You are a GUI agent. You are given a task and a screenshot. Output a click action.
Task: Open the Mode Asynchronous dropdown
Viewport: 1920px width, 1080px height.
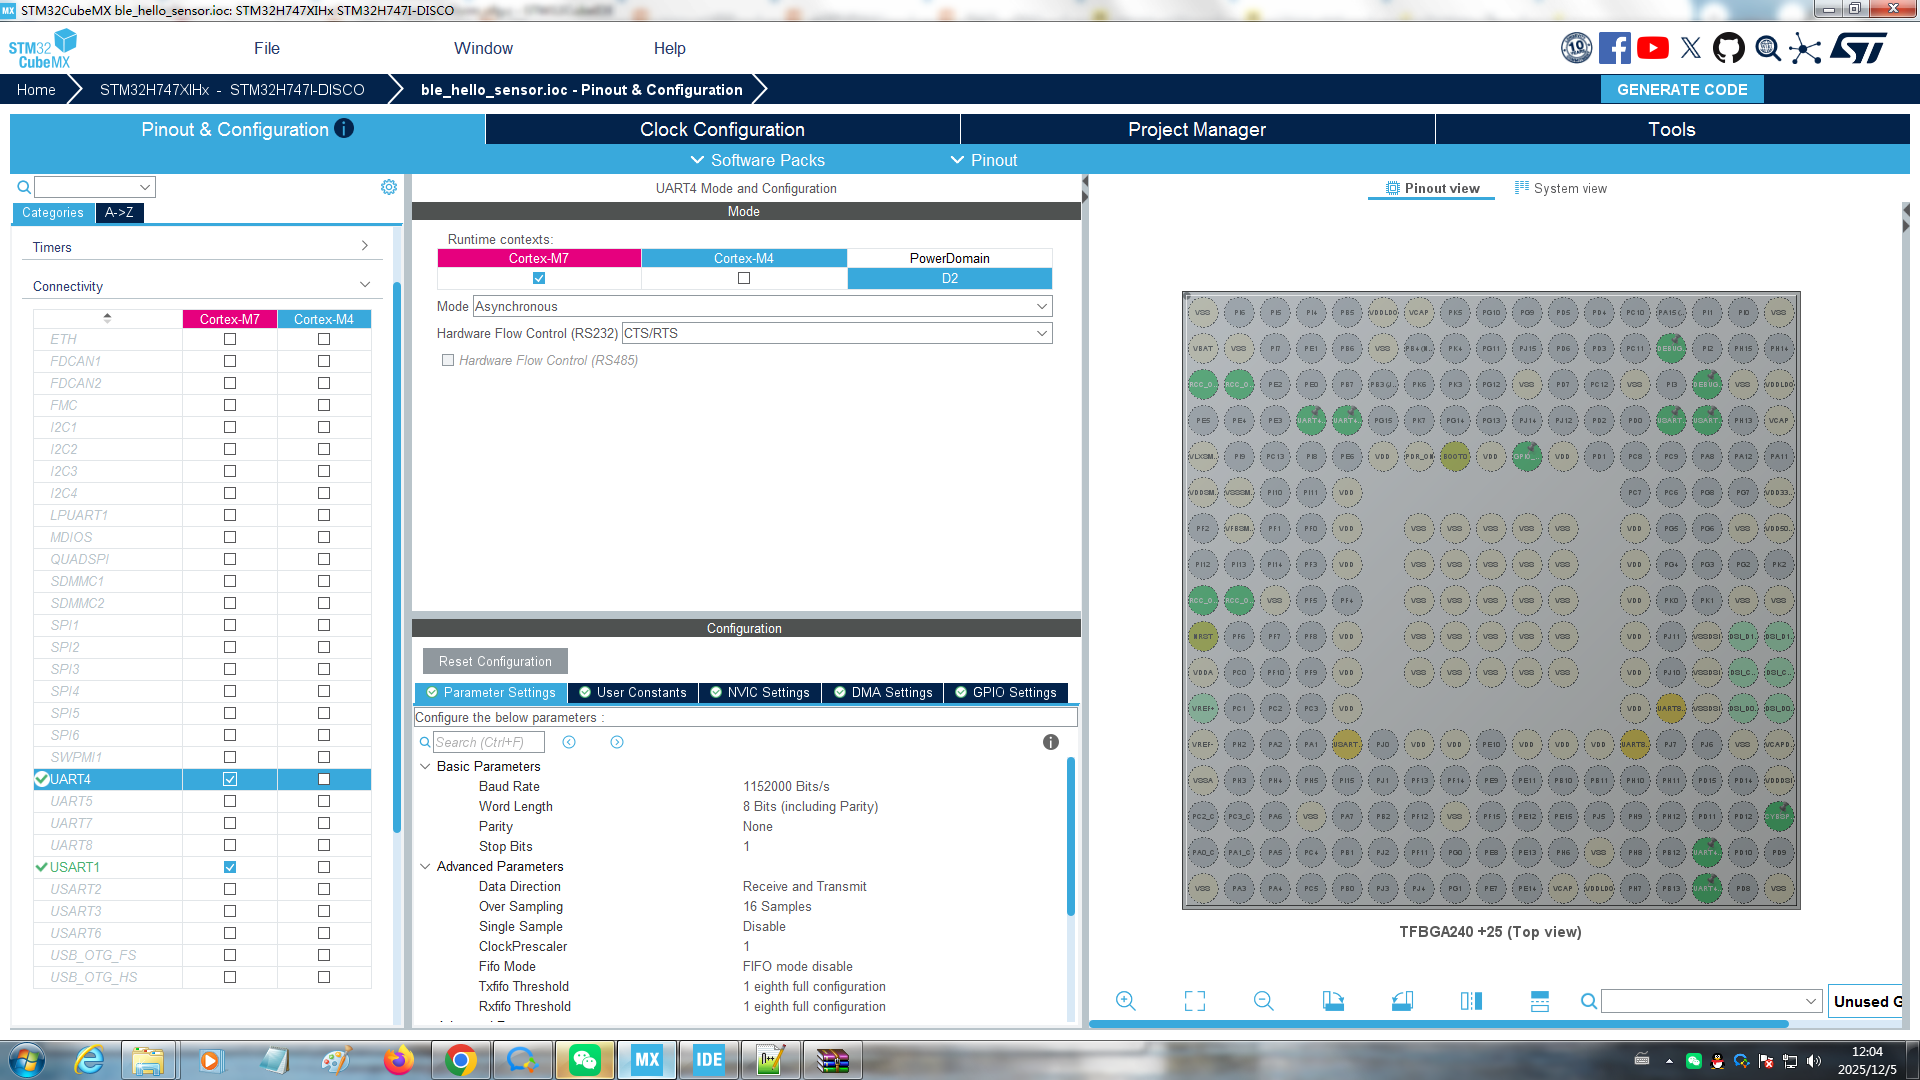[x=762, y=306]
